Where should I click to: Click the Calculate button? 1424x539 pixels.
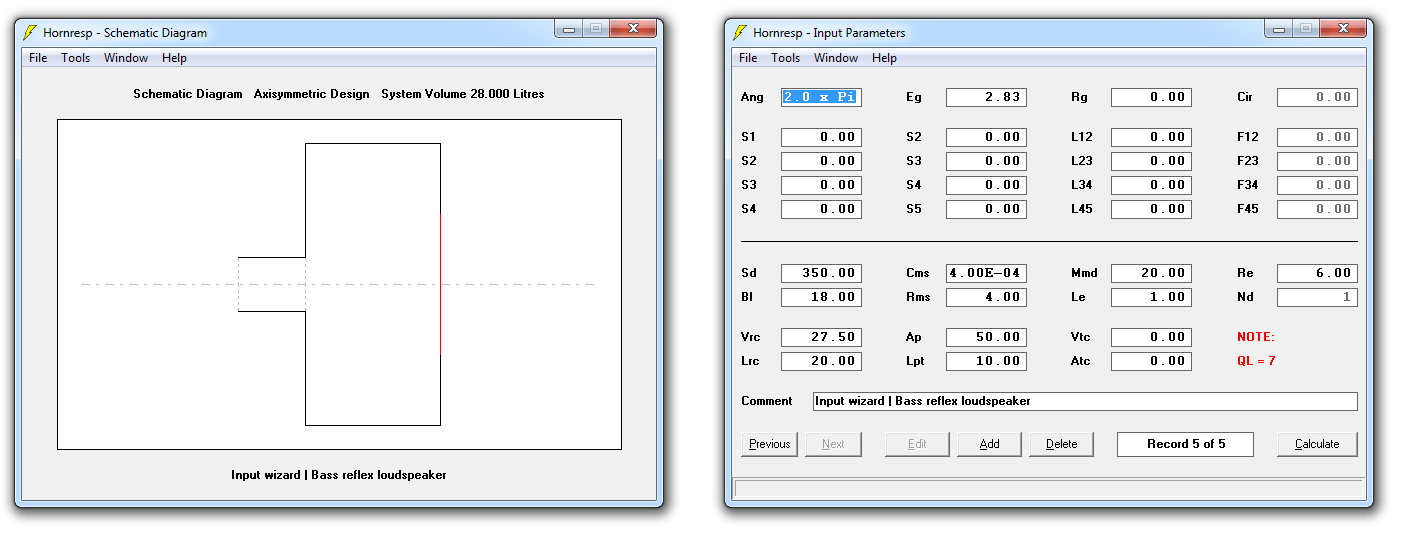point(1317,444)
